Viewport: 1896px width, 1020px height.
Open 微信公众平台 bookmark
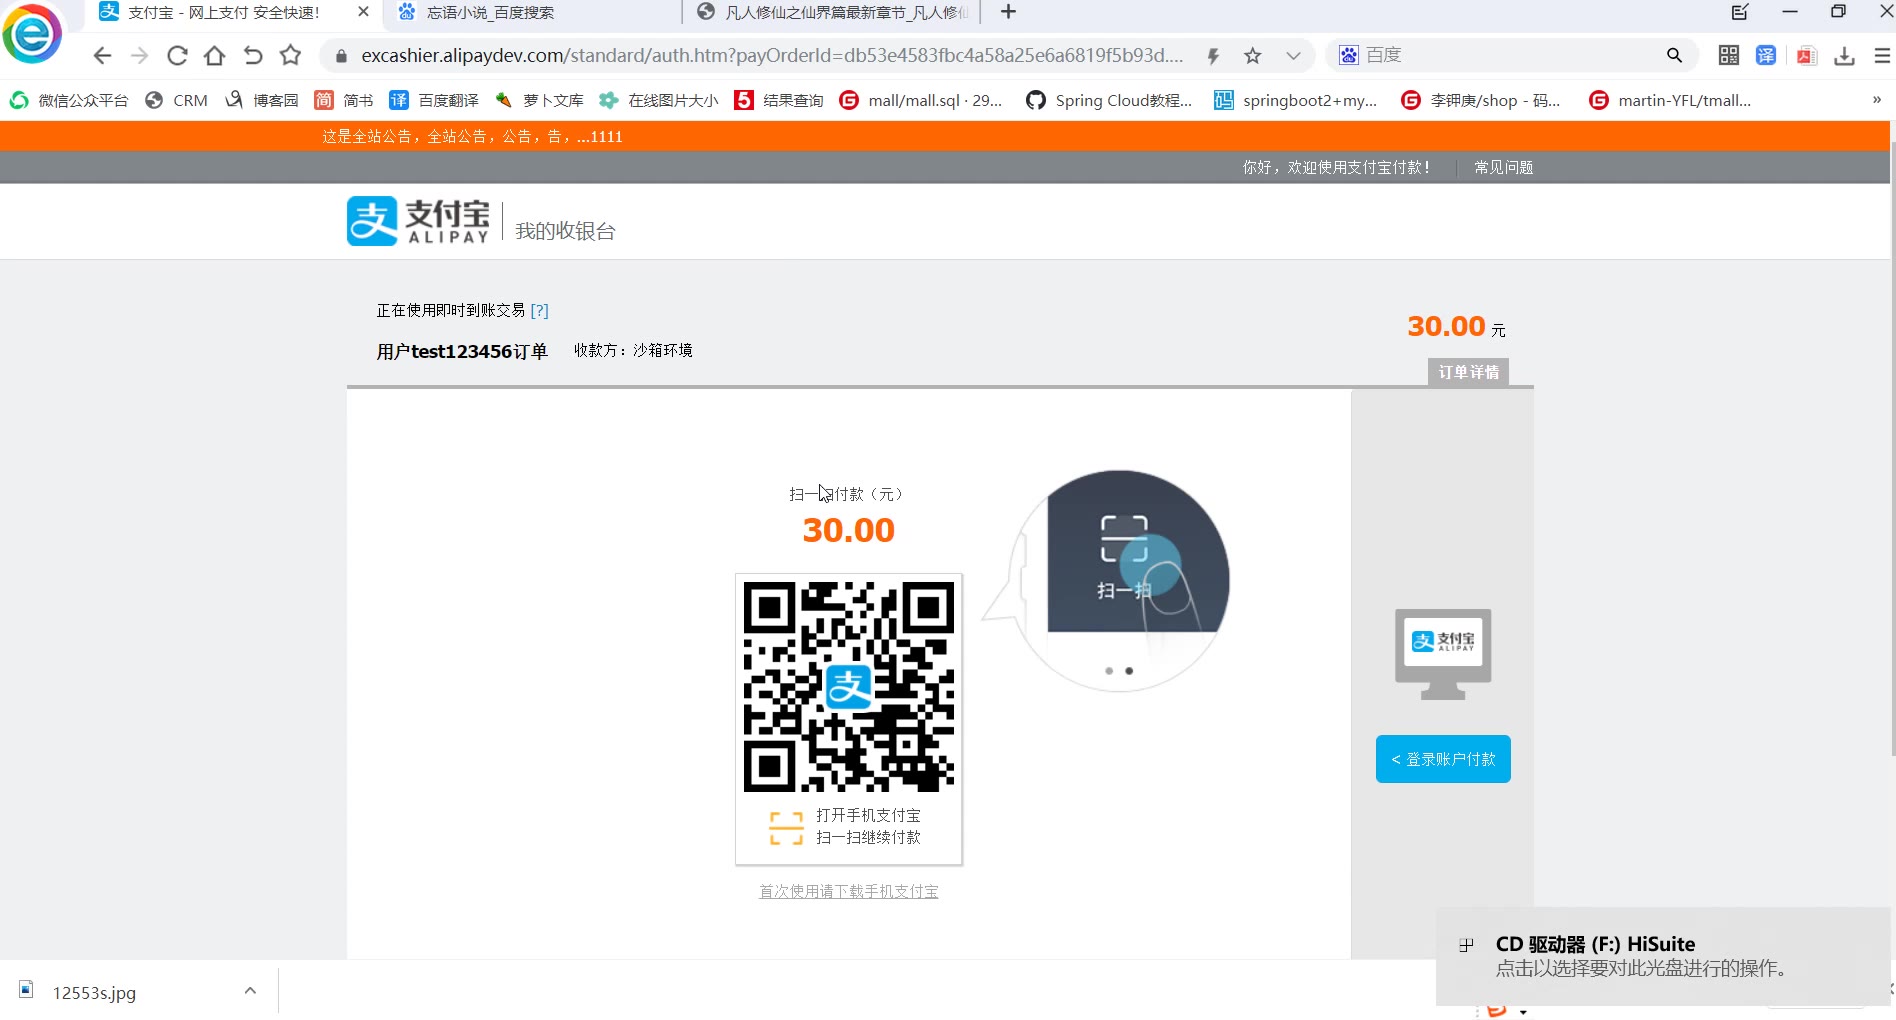69,100
